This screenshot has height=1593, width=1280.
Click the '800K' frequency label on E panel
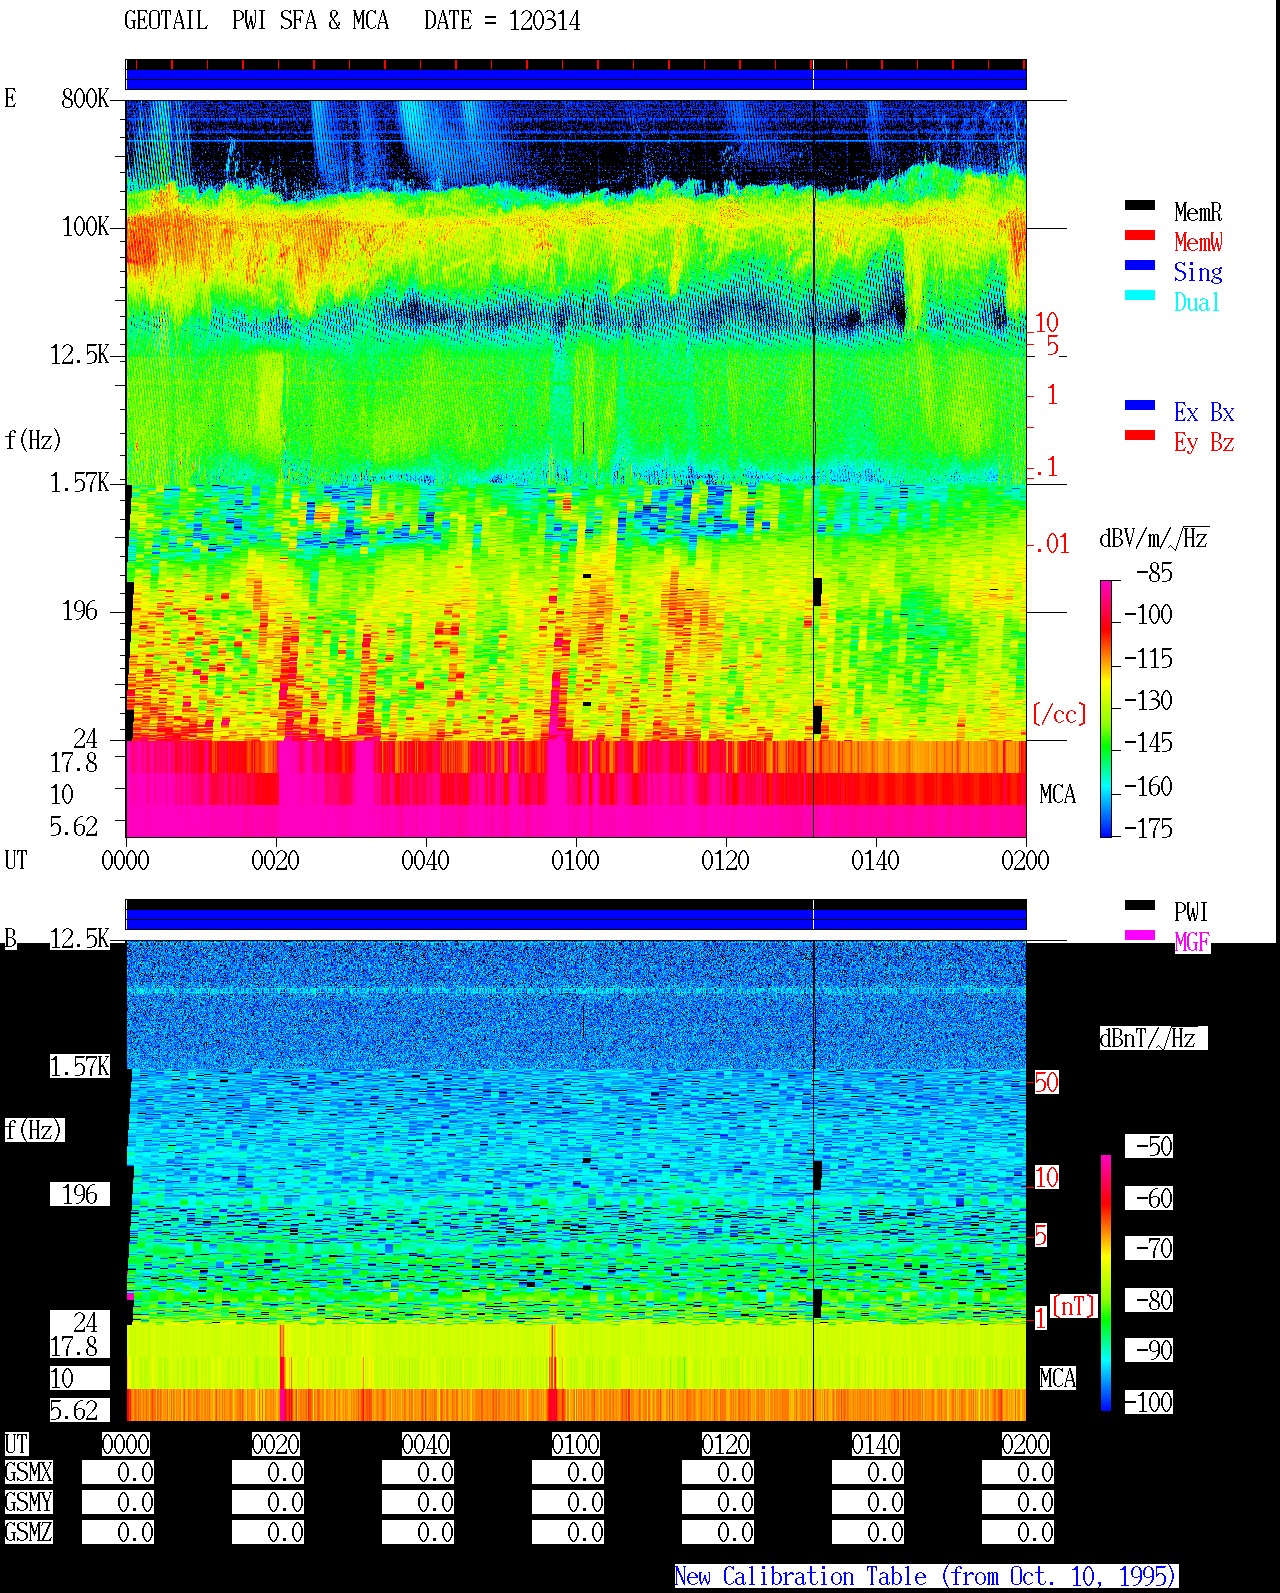[x=85, y=98]
